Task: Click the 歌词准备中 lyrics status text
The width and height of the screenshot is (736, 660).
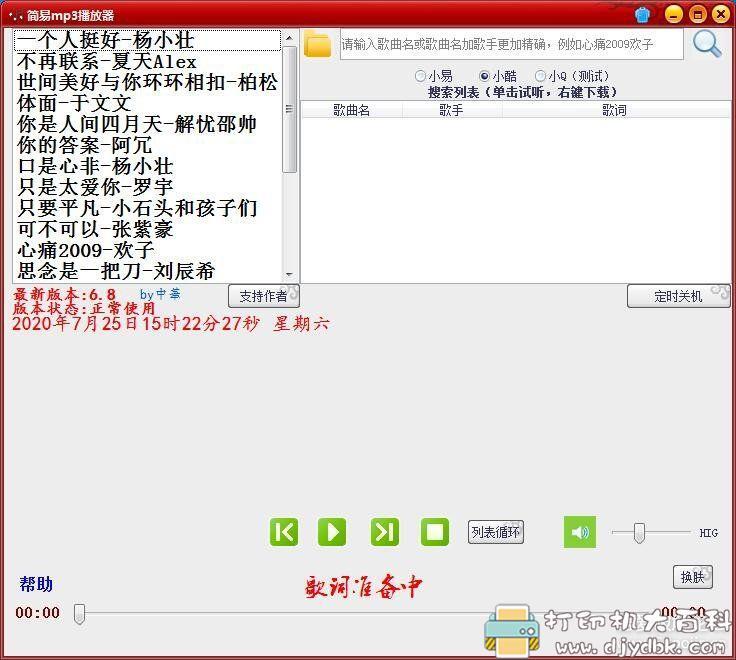Action: [364, 587]
